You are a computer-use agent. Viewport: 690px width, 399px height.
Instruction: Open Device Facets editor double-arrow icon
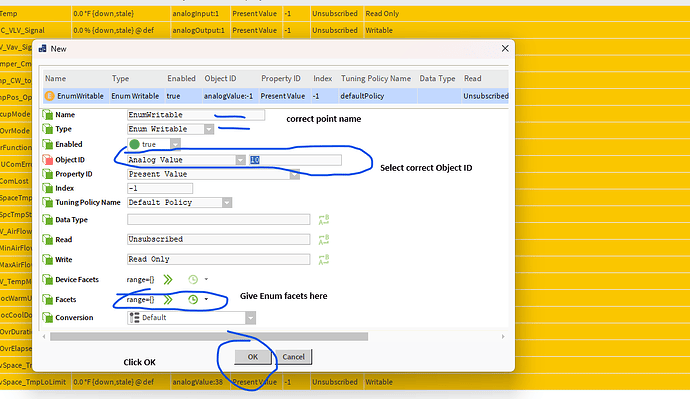coord(168,279)
